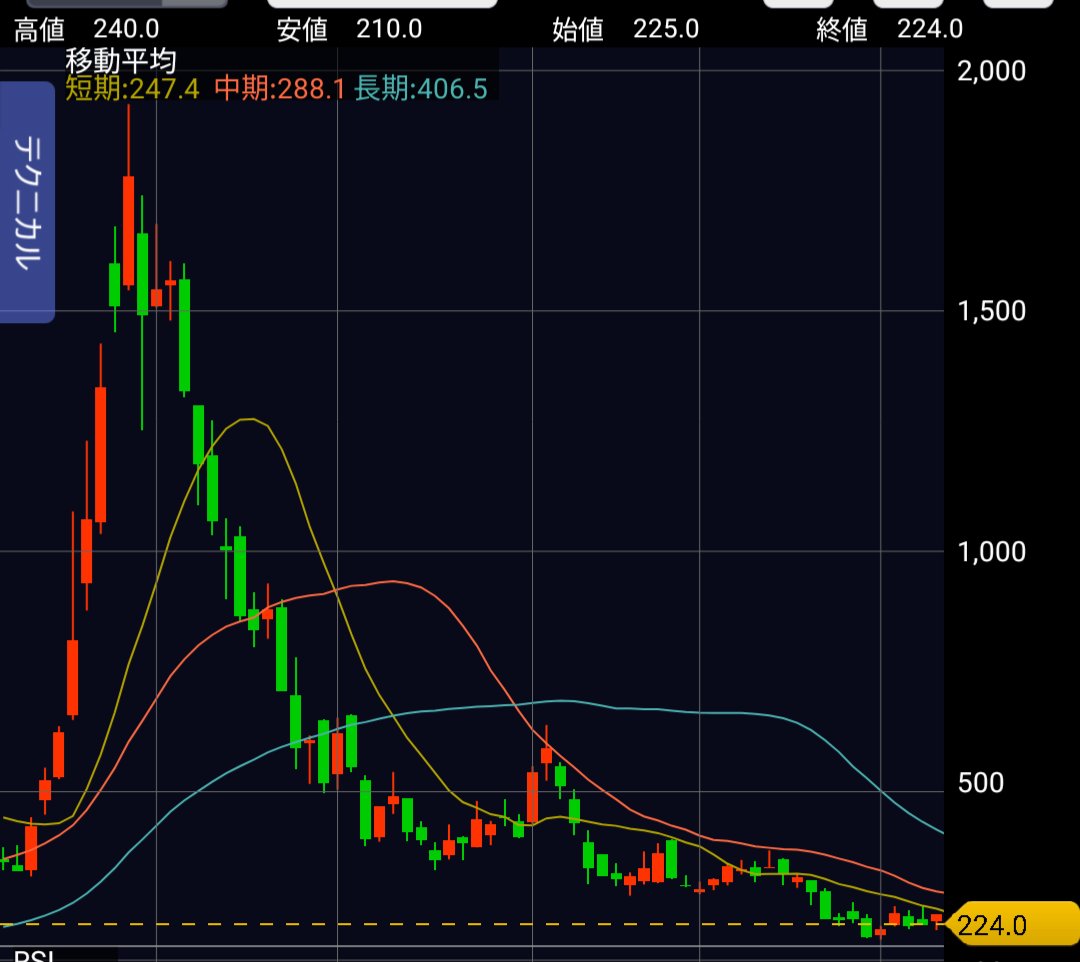Click the 高値 240.0 value
Viewport: 1080px width, 962px height.
(87, 30)
